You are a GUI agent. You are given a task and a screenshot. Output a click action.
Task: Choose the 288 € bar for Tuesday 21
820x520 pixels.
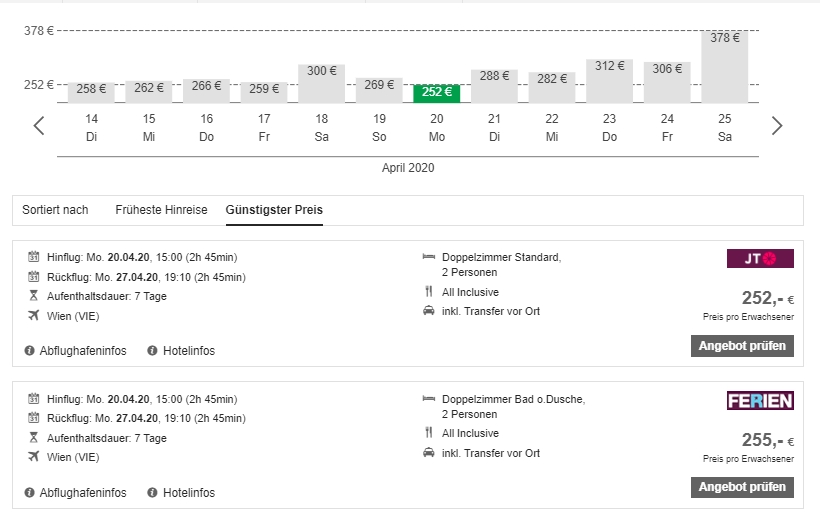tap(494, 86)
